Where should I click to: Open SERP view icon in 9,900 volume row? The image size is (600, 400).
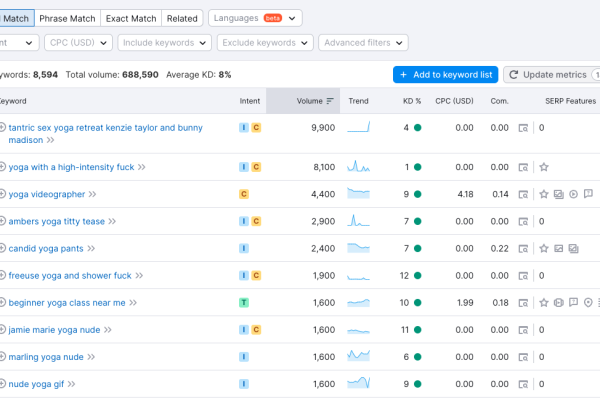click(523, 128)
